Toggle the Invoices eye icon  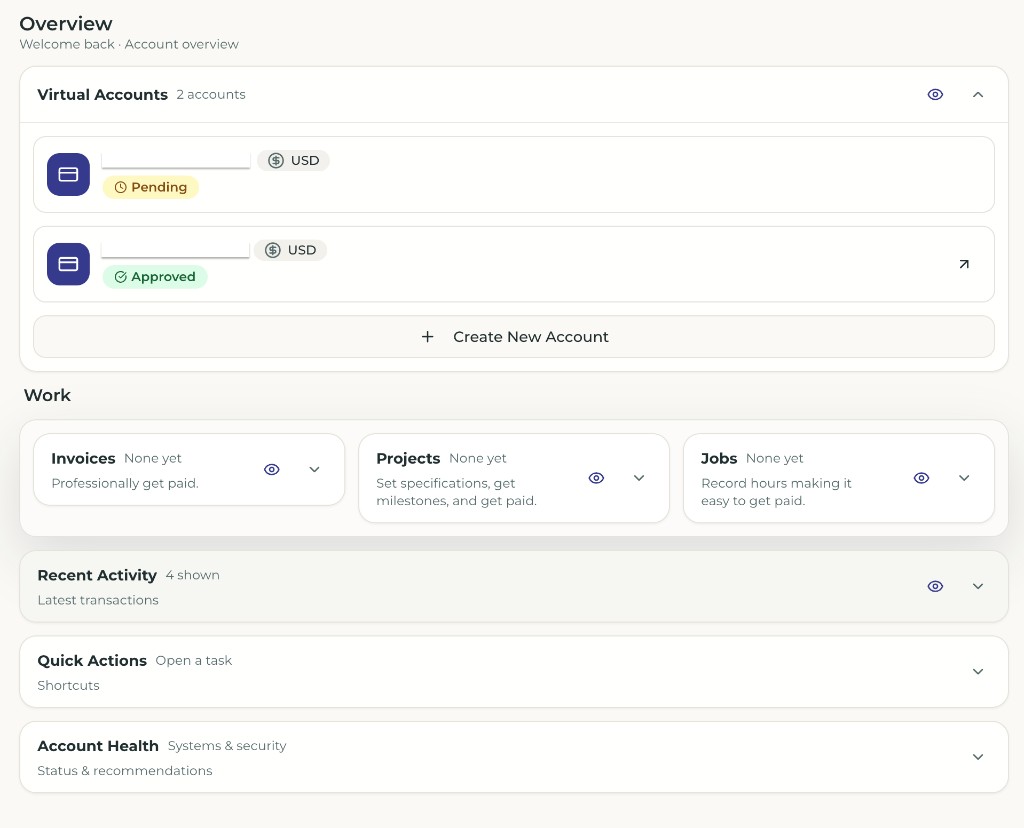point(272,470)
